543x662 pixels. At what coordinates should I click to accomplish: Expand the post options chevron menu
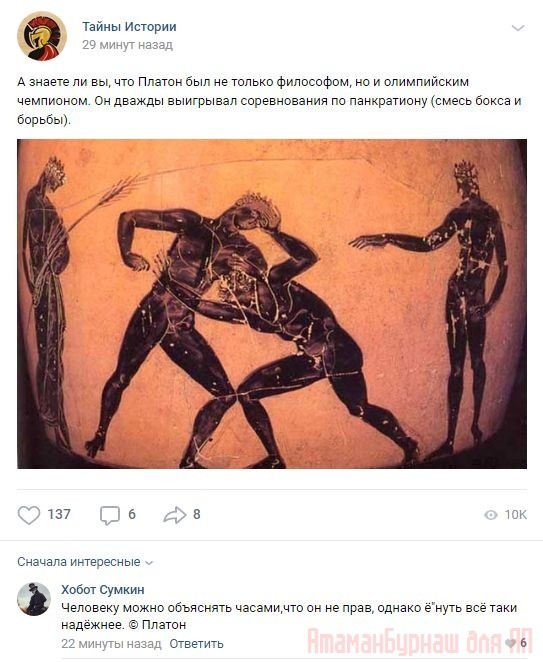pyautogui.click(x=518, y=28)
